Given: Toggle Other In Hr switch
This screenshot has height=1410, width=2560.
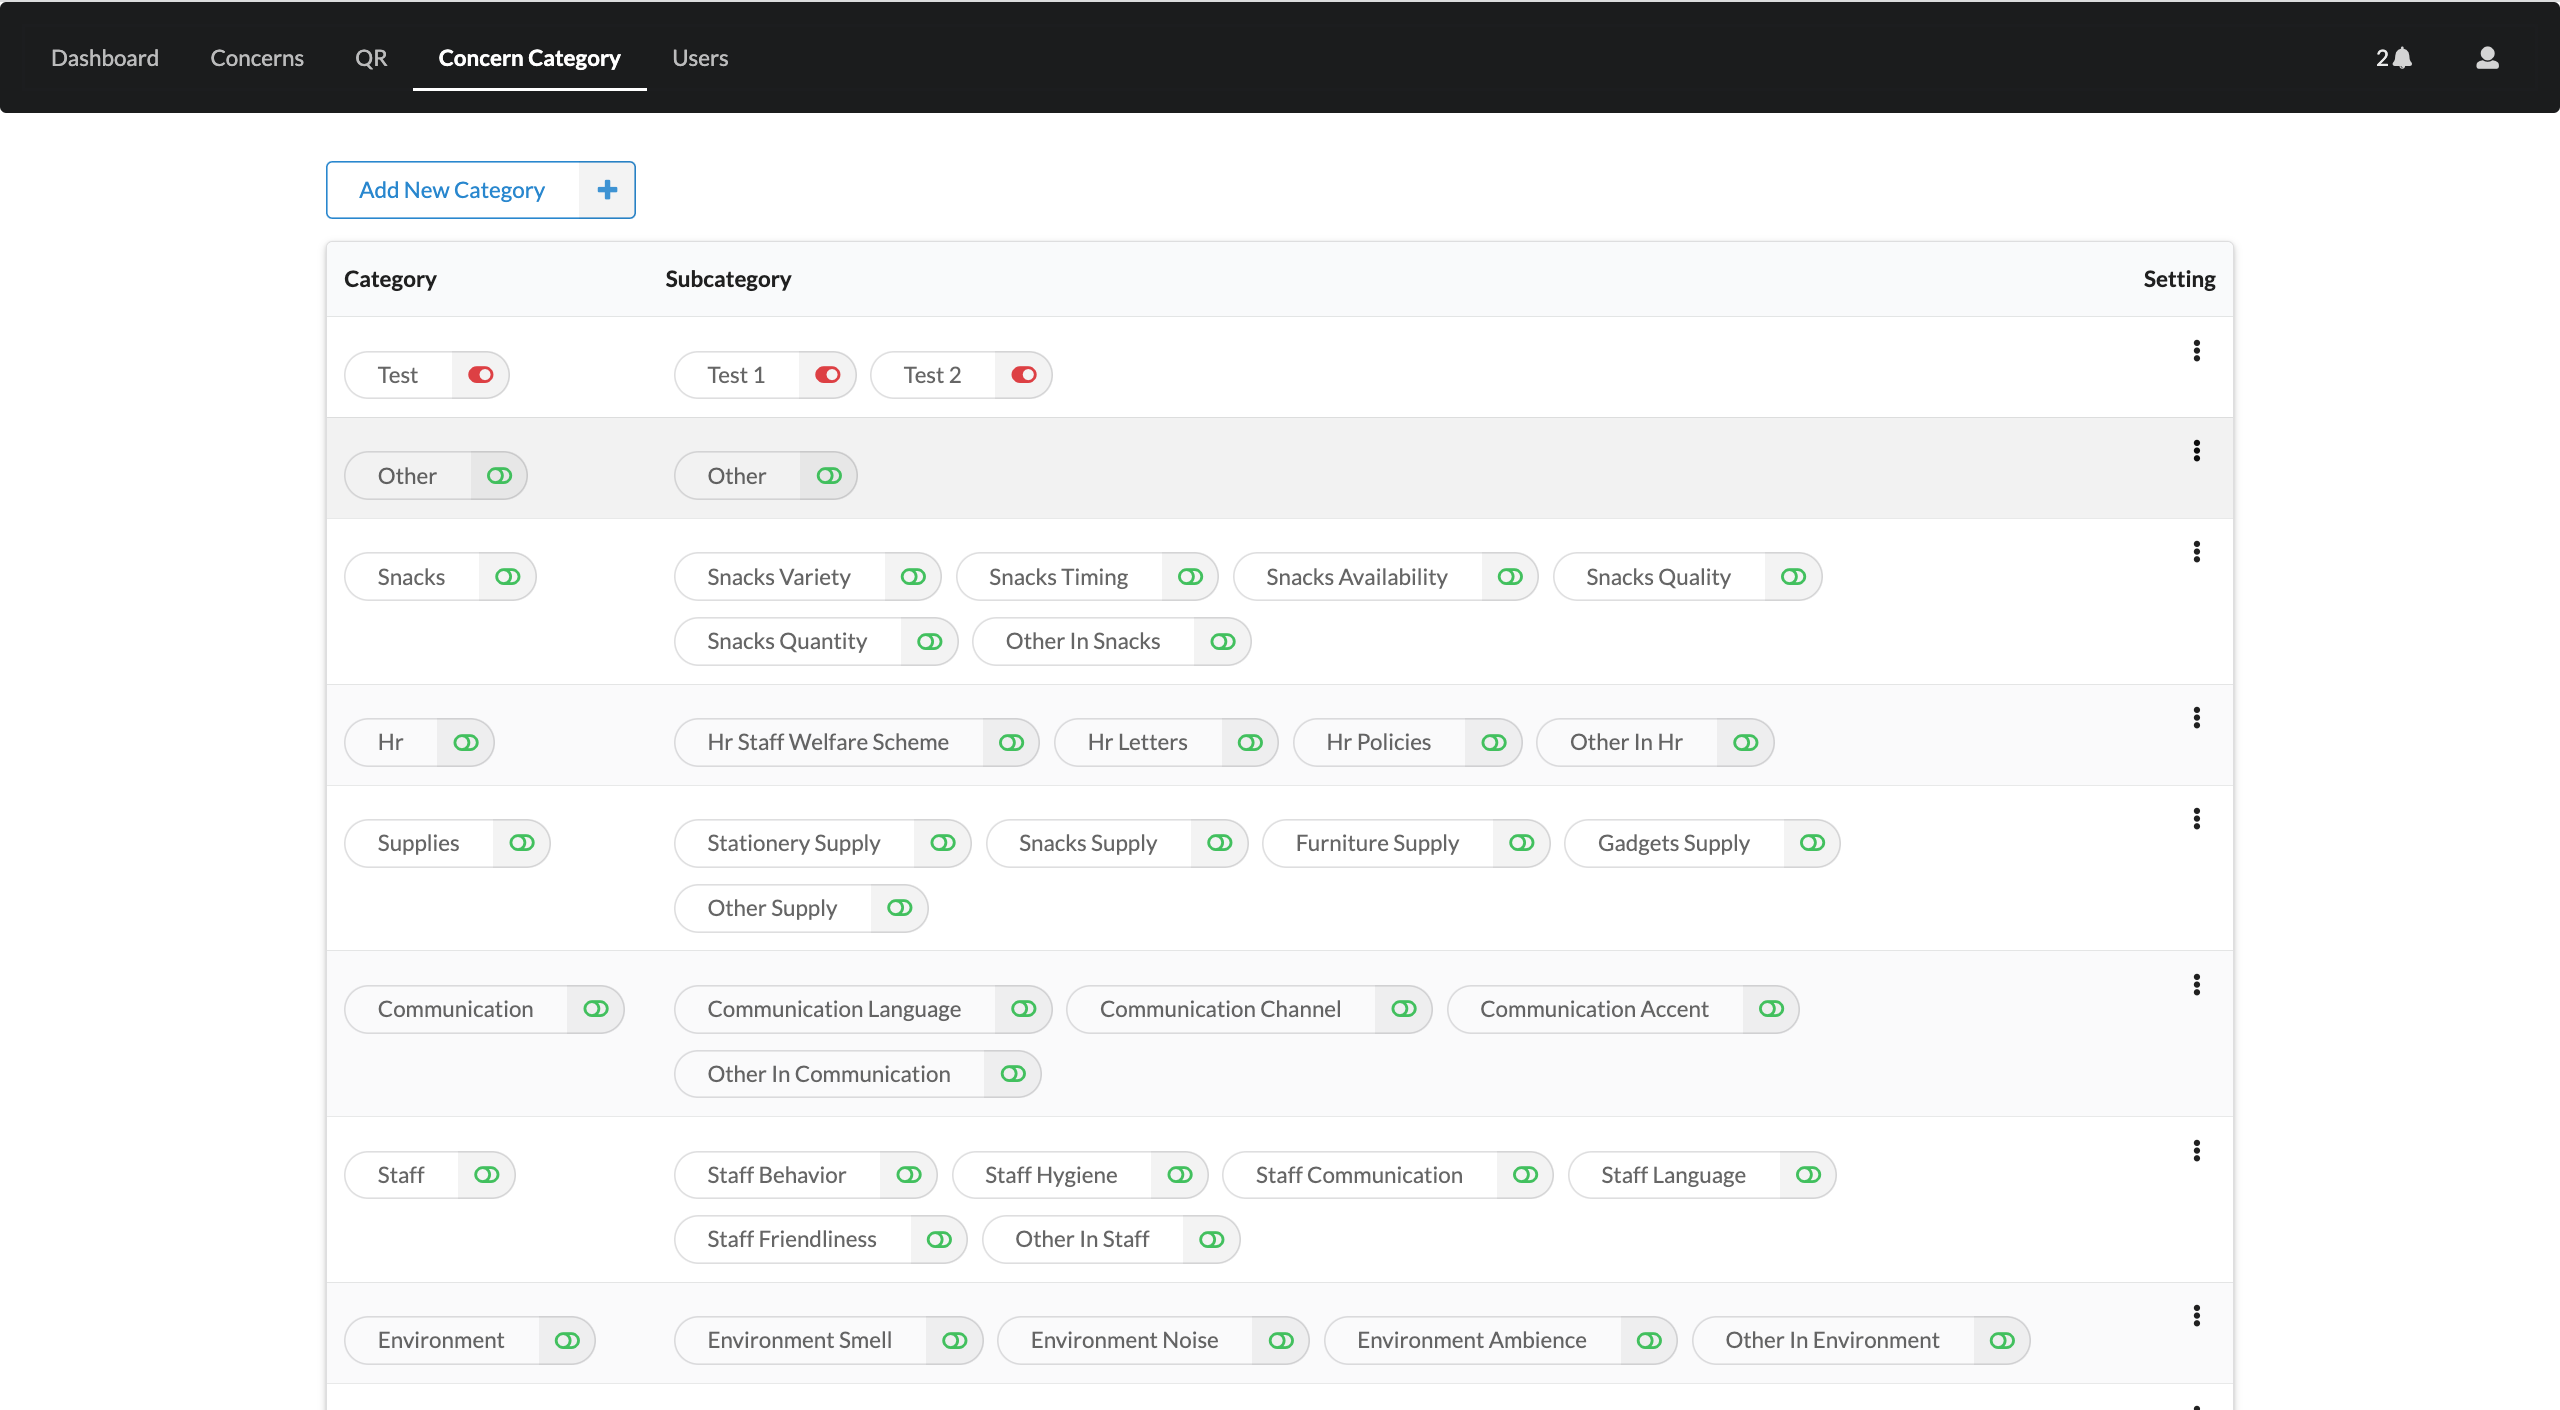Looking at the screenshot, I should pos(1746,743).
